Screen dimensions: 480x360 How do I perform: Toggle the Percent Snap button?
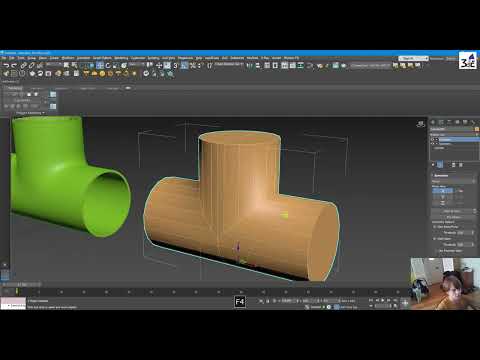click(193, 65)
